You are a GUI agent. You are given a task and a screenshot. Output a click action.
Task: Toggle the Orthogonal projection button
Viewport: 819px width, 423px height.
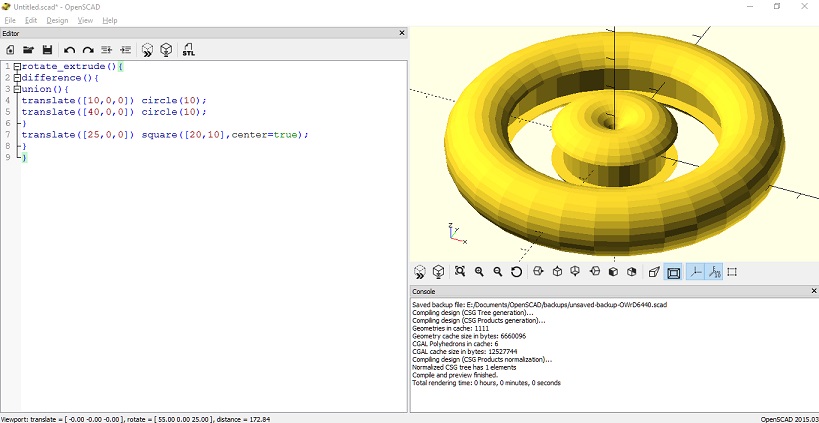tap(673, 272)
